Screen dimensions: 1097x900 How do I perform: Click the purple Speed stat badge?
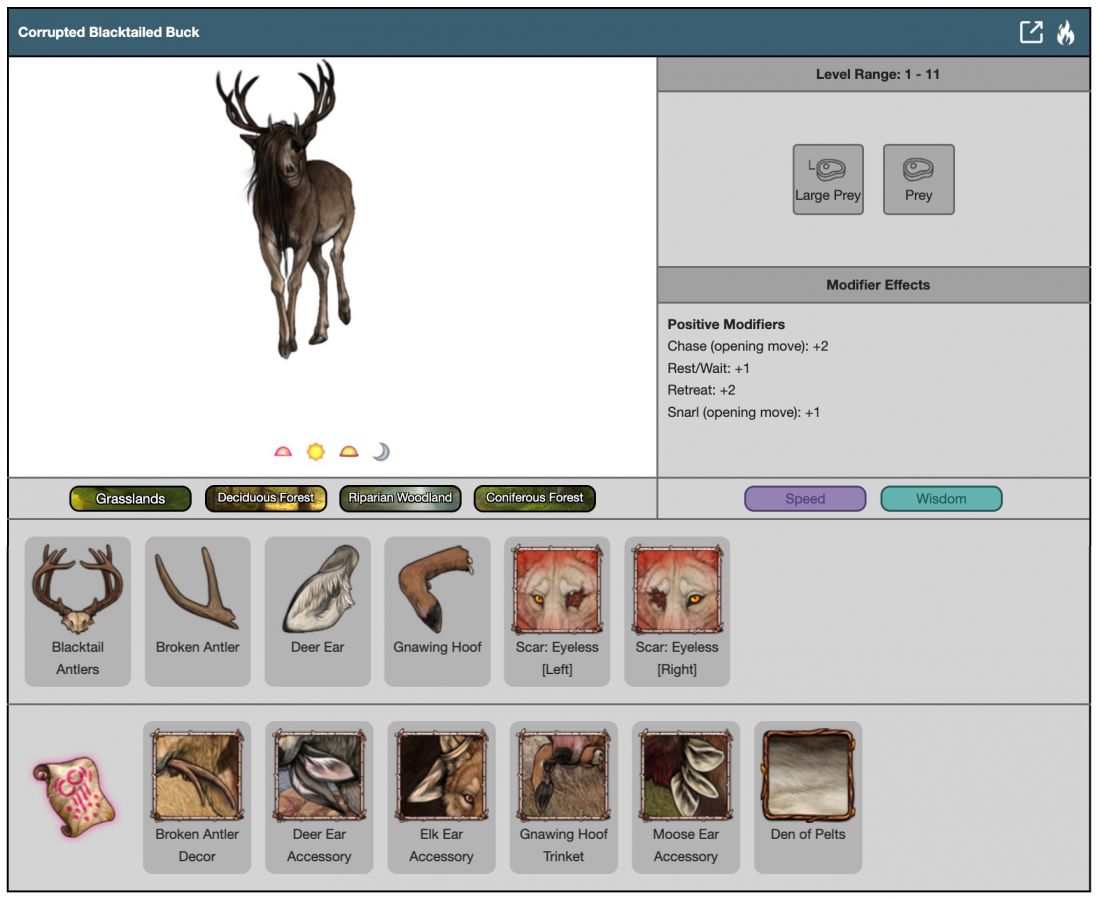(x=805, y=499)
